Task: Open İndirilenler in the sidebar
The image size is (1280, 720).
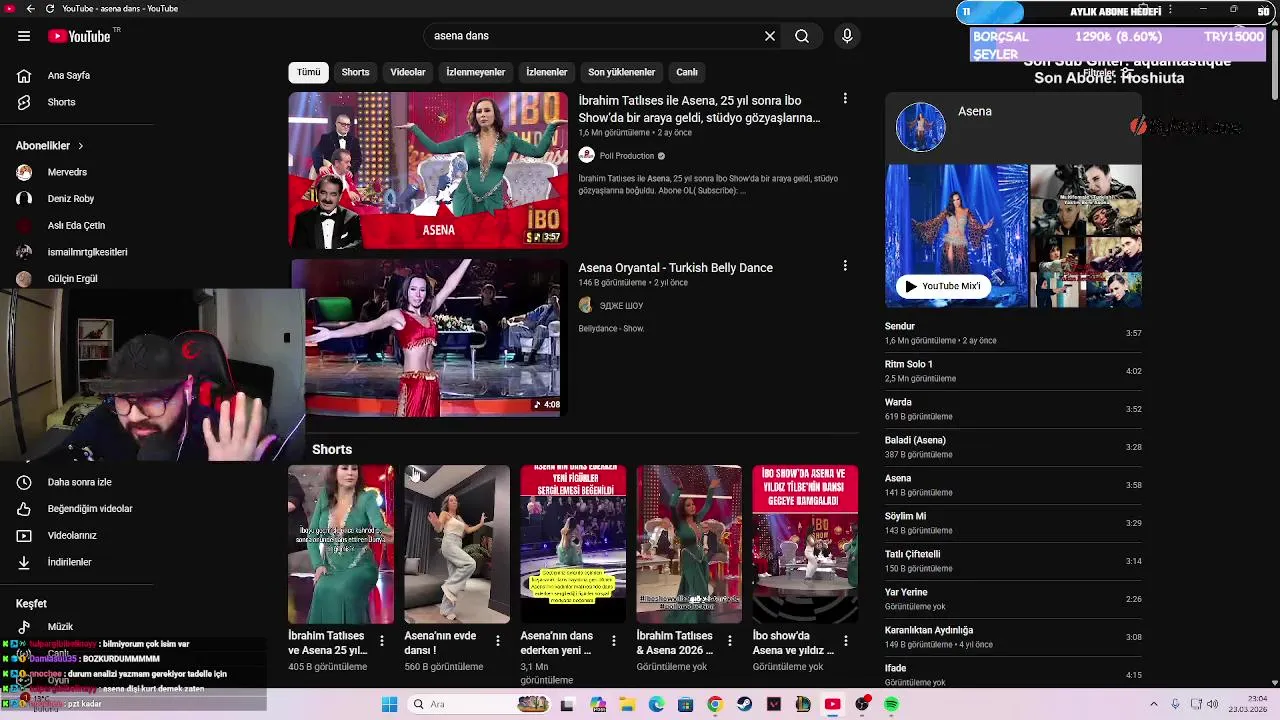Action: point(70,562)
